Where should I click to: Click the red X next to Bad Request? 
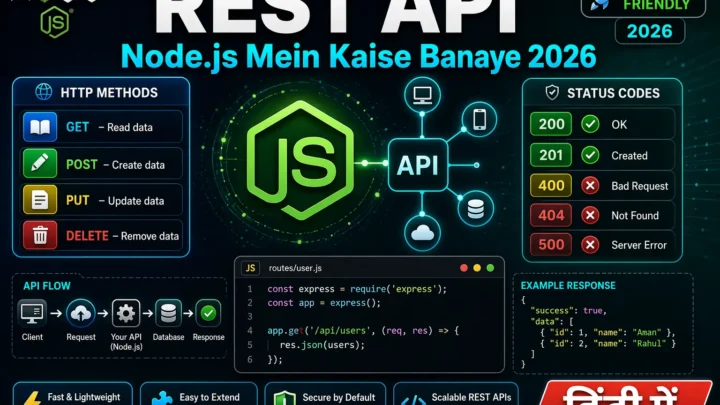590,186
